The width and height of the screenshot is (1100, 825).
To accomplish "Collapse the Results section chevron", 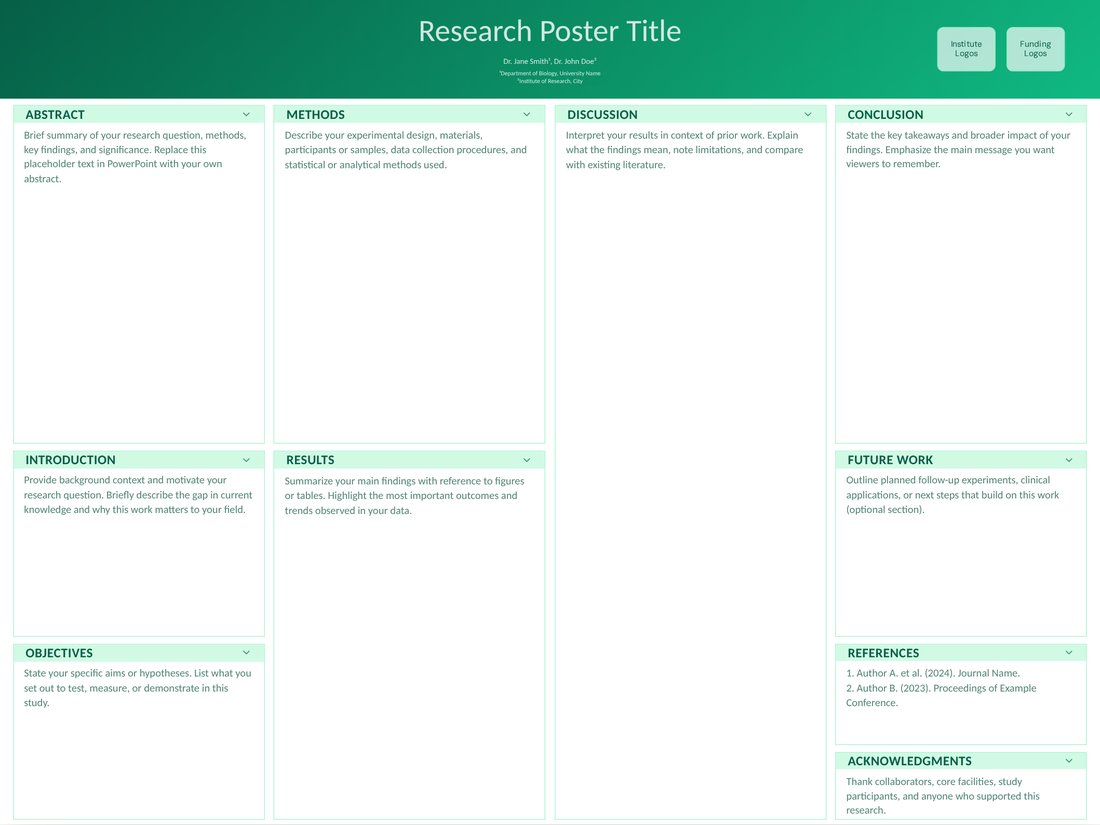I will [527, 460].
